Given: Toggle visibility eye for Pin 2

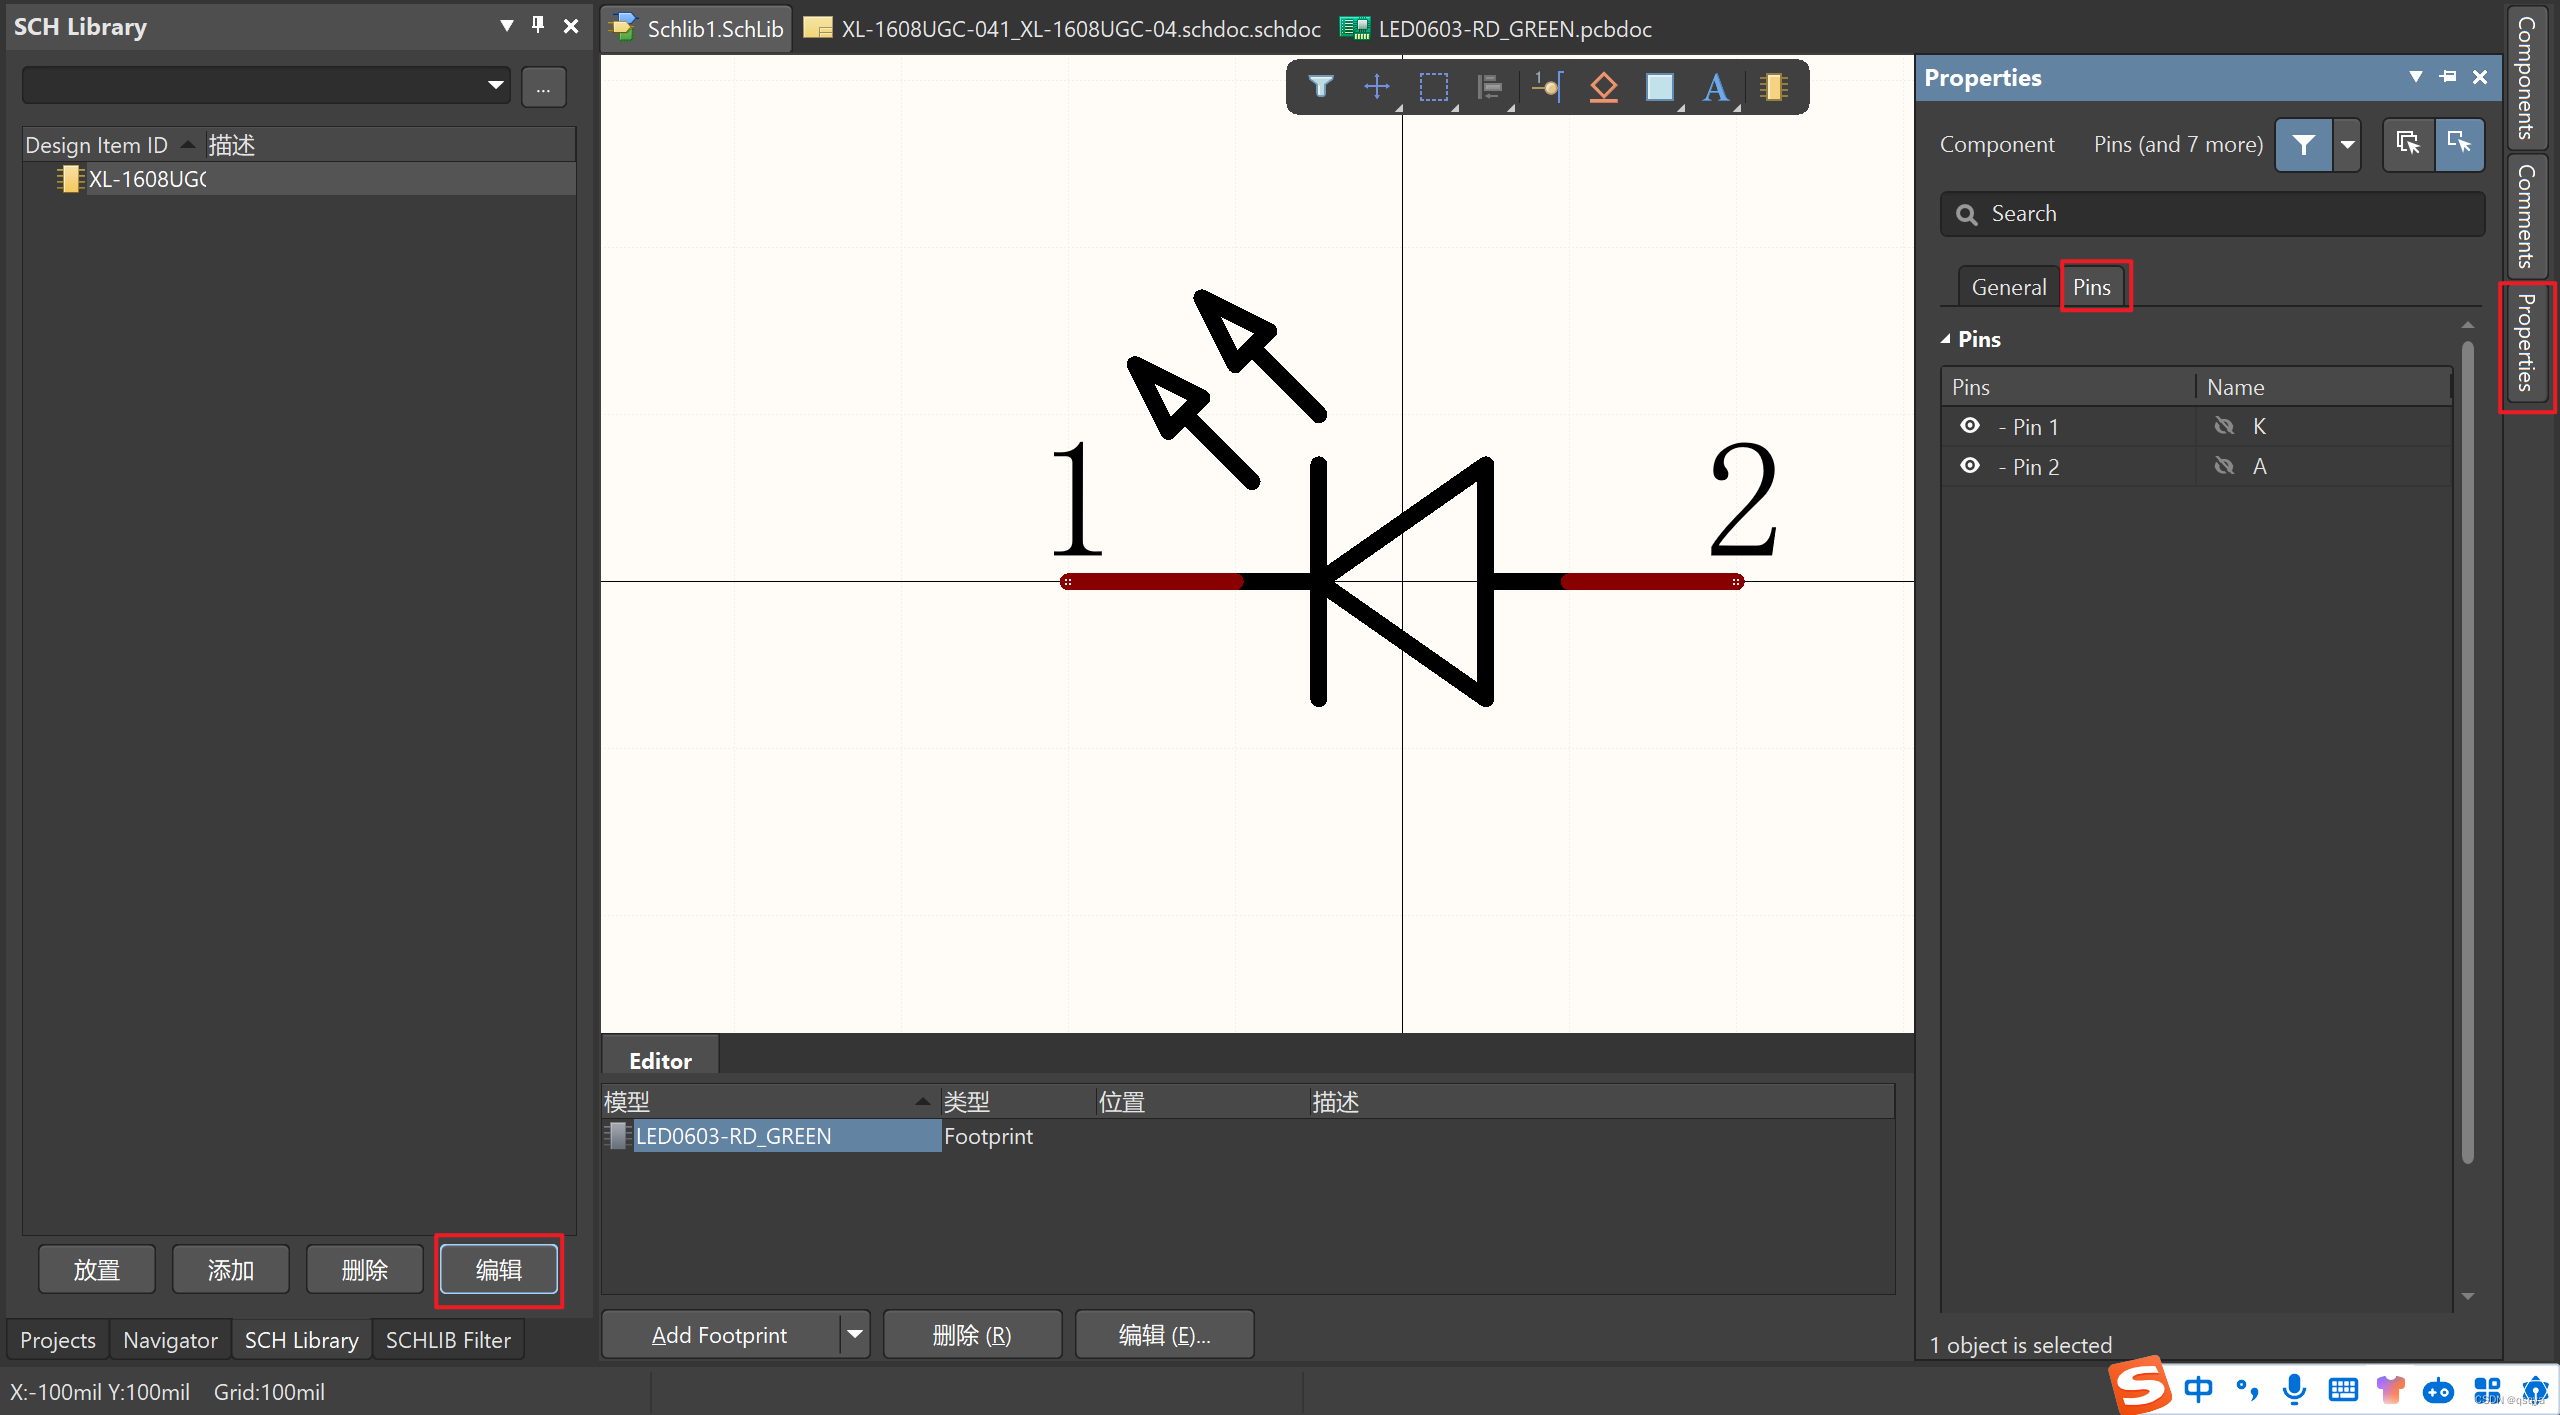Looking at the screenshot, I should [x=1970, y=466].
